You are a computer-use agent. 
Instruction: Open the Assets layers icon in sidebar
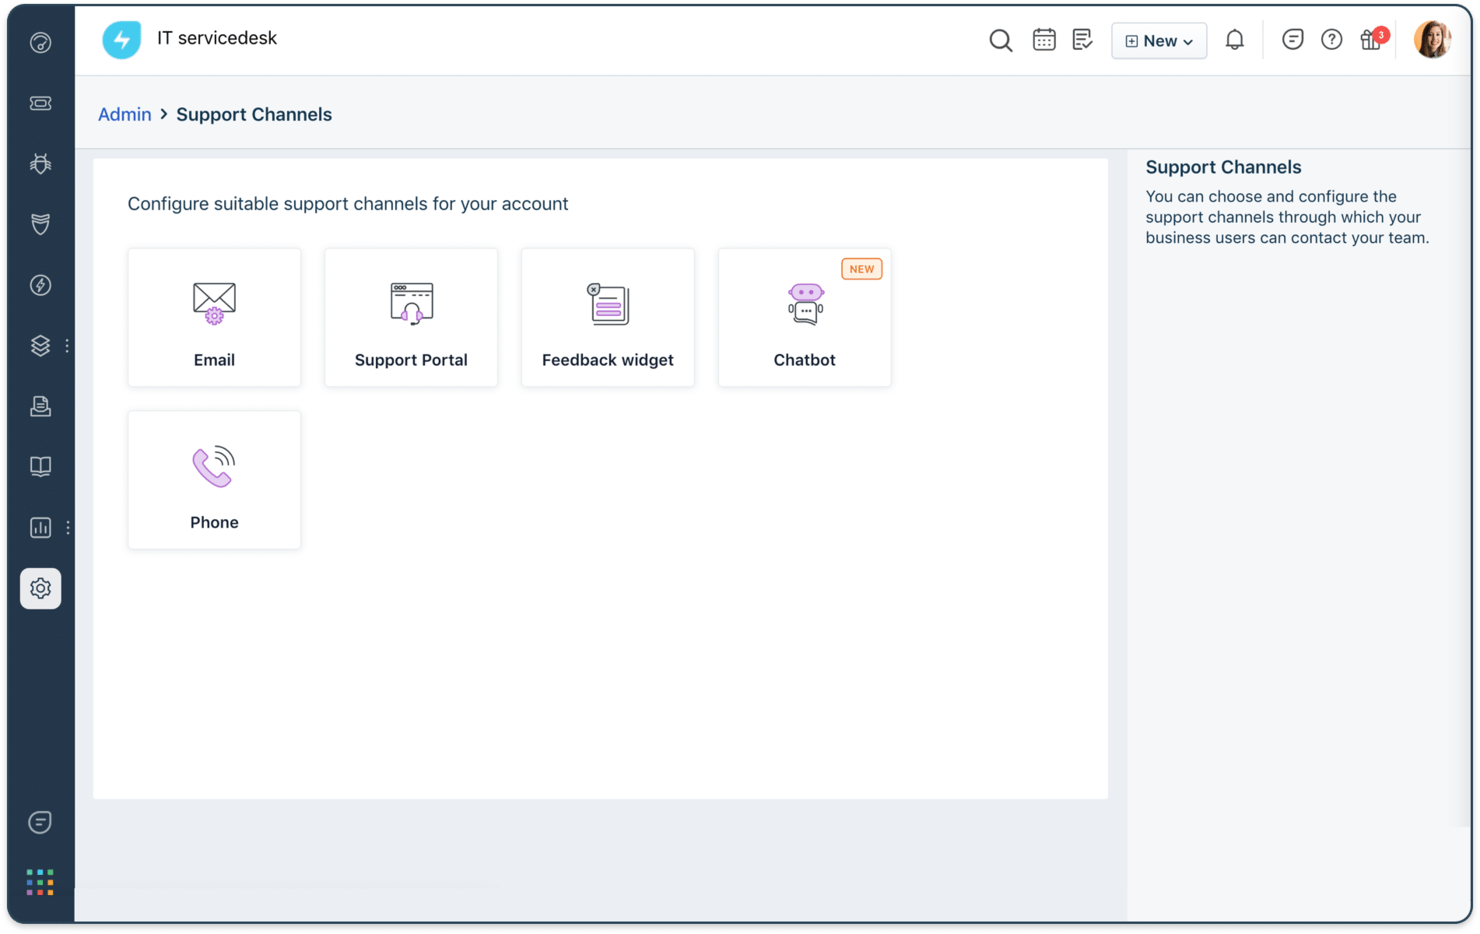pyautogui.click(x=40, y=345)
